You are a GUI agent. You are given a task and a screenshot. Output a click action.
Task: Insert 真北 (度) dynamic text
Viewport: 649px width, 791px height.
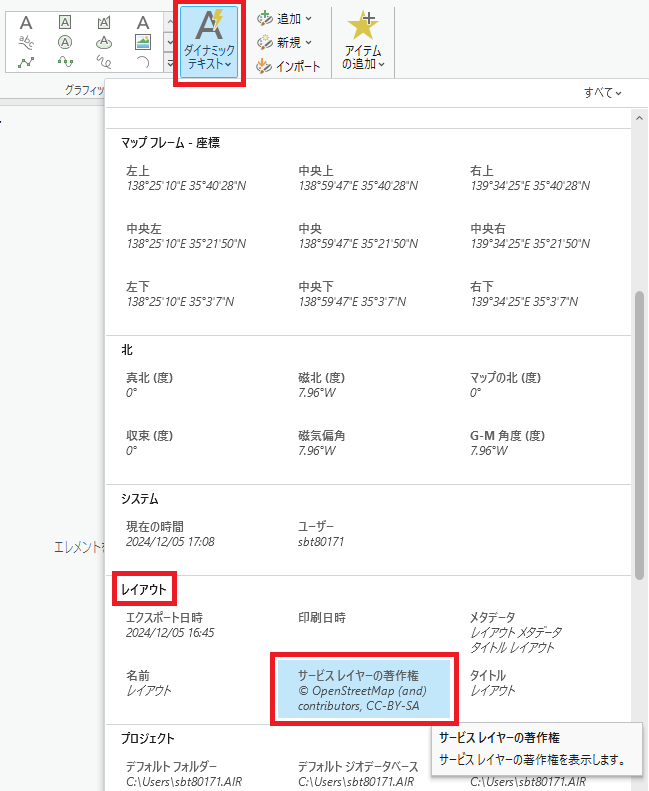[149, 385]
